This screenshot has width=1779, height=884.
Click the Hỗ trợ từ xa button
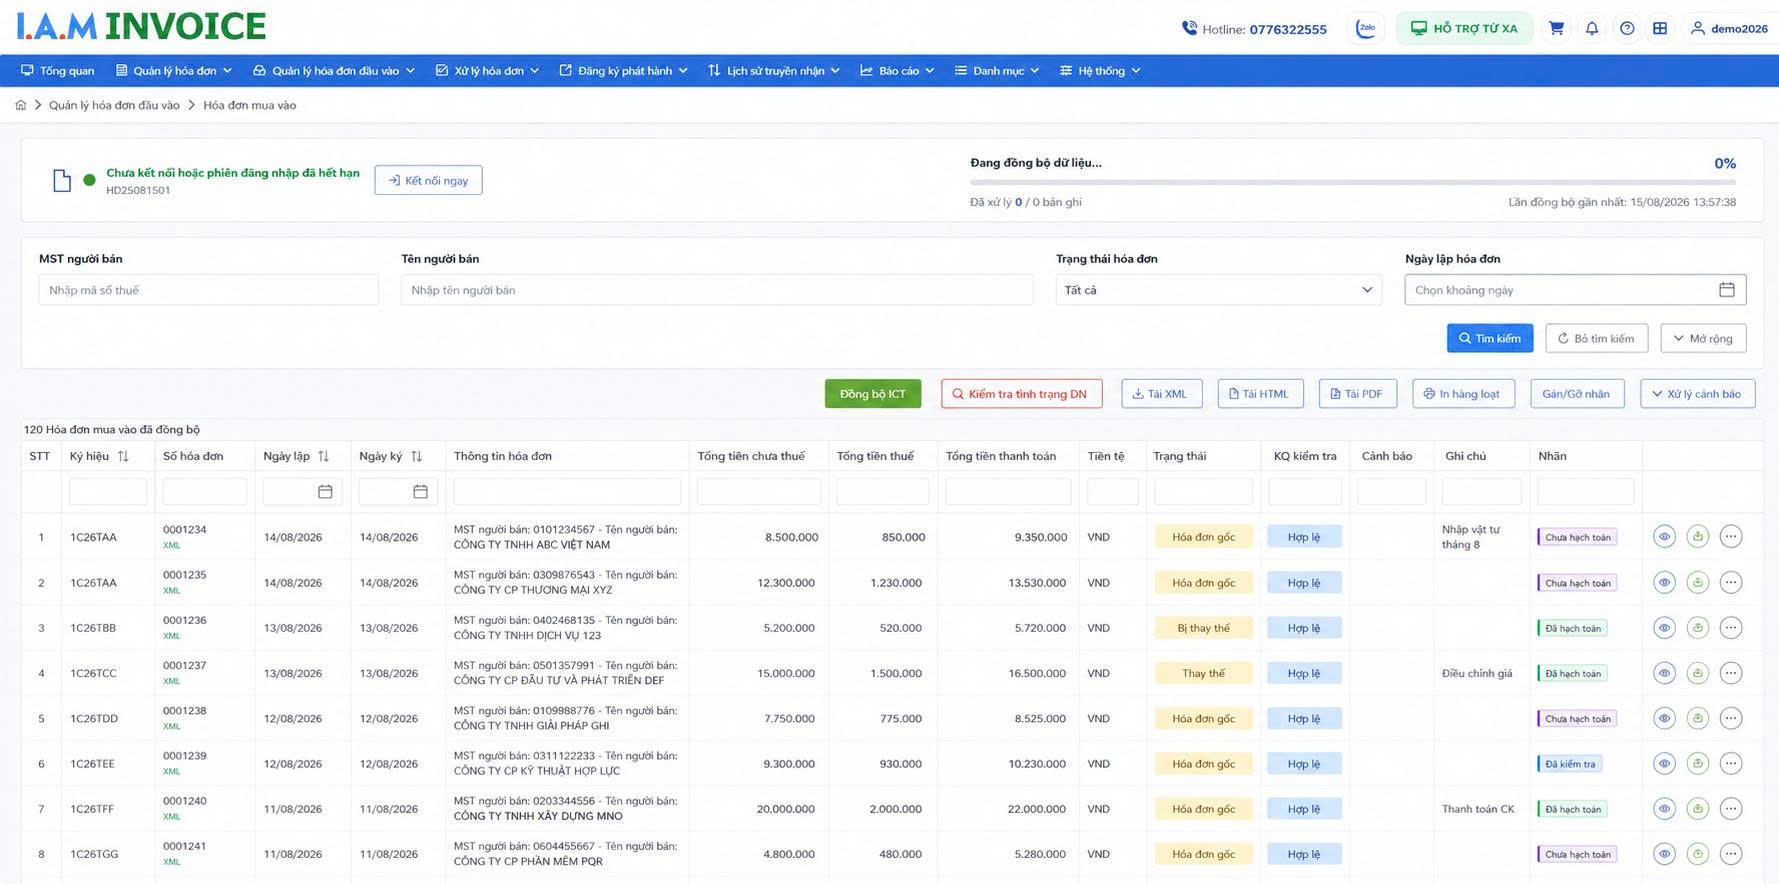point(1464,28)
